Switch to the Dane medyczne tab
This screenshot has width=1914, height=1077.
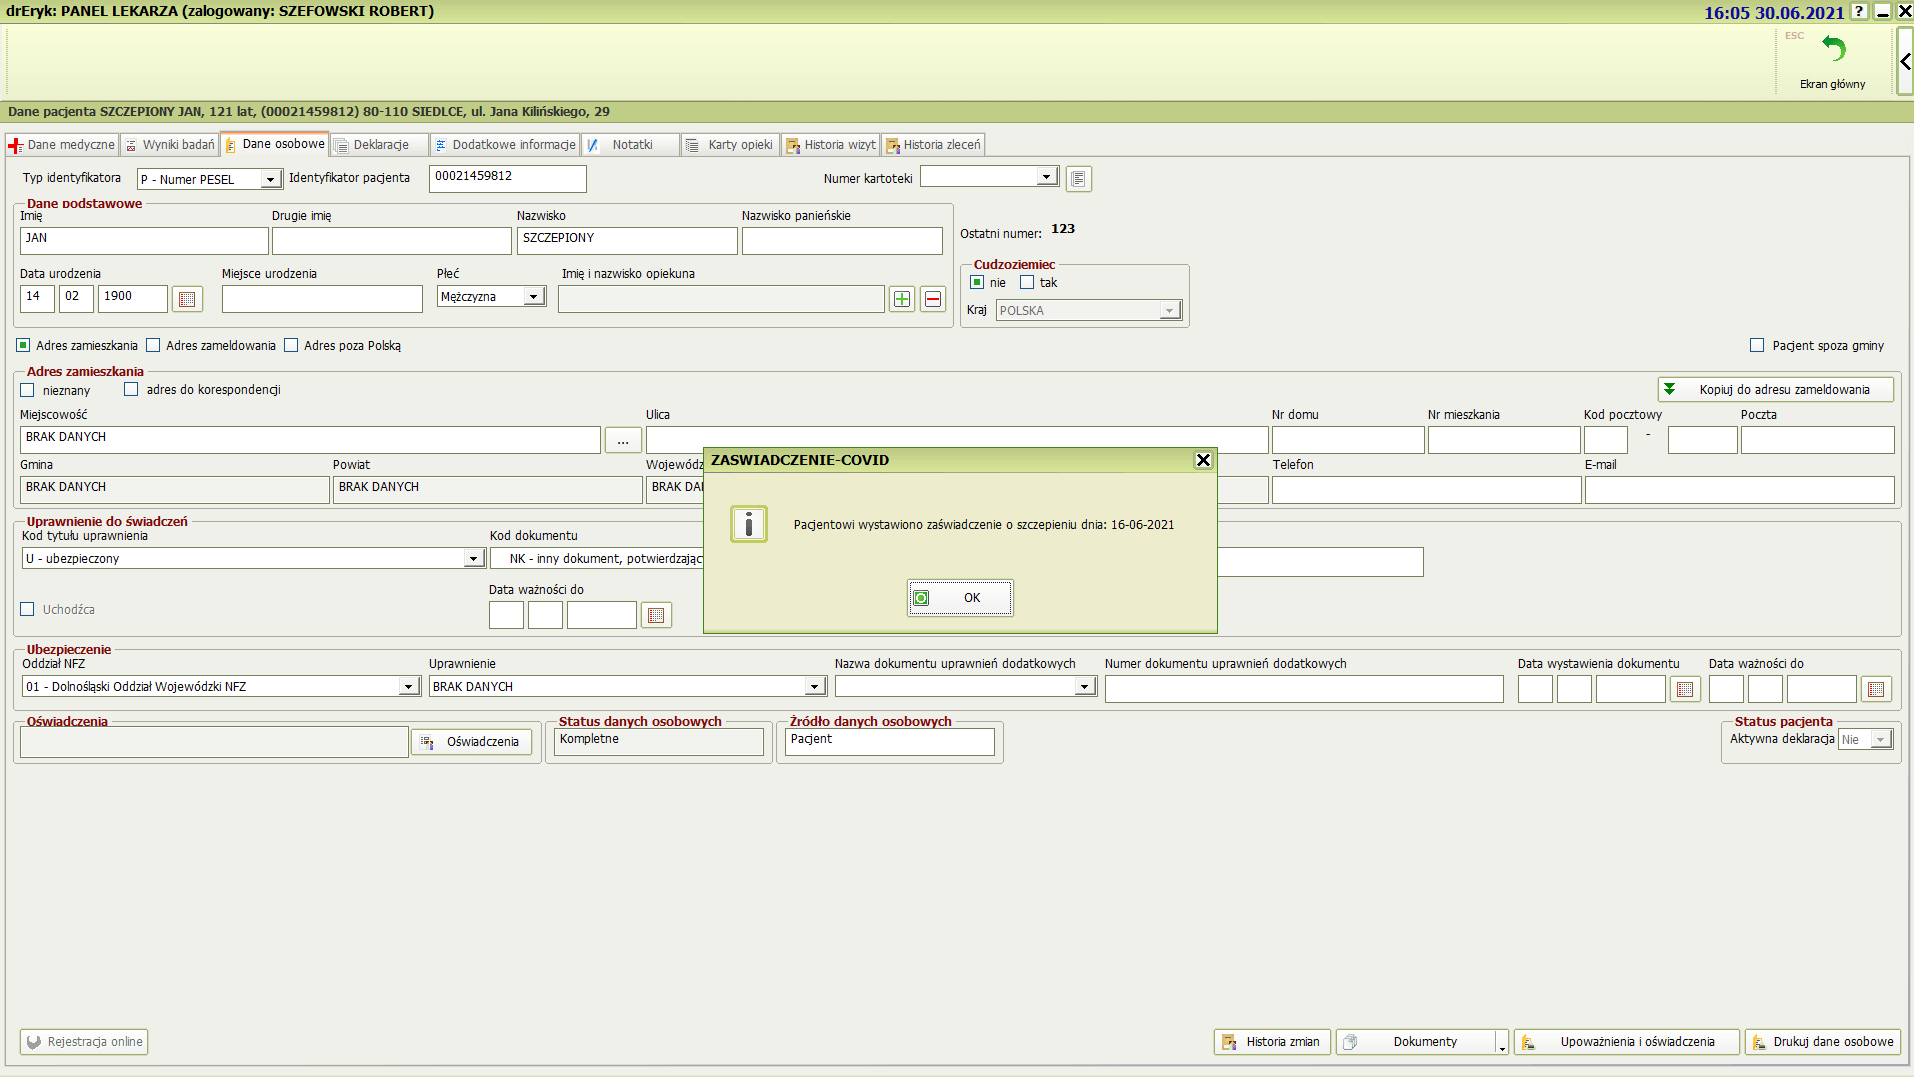coord(62,145)
